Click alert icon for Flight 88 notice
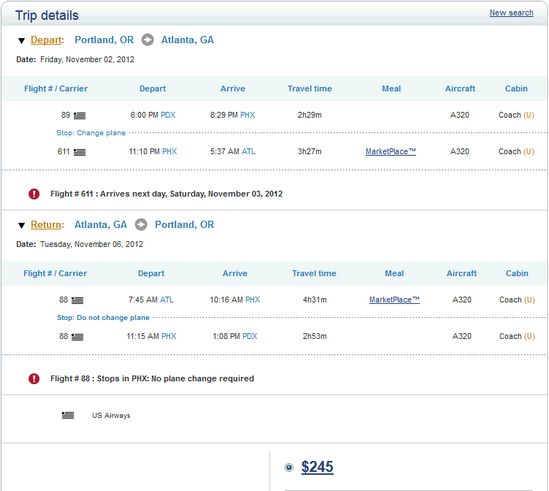Screen dimensions: 549x491 click(34, 379)
